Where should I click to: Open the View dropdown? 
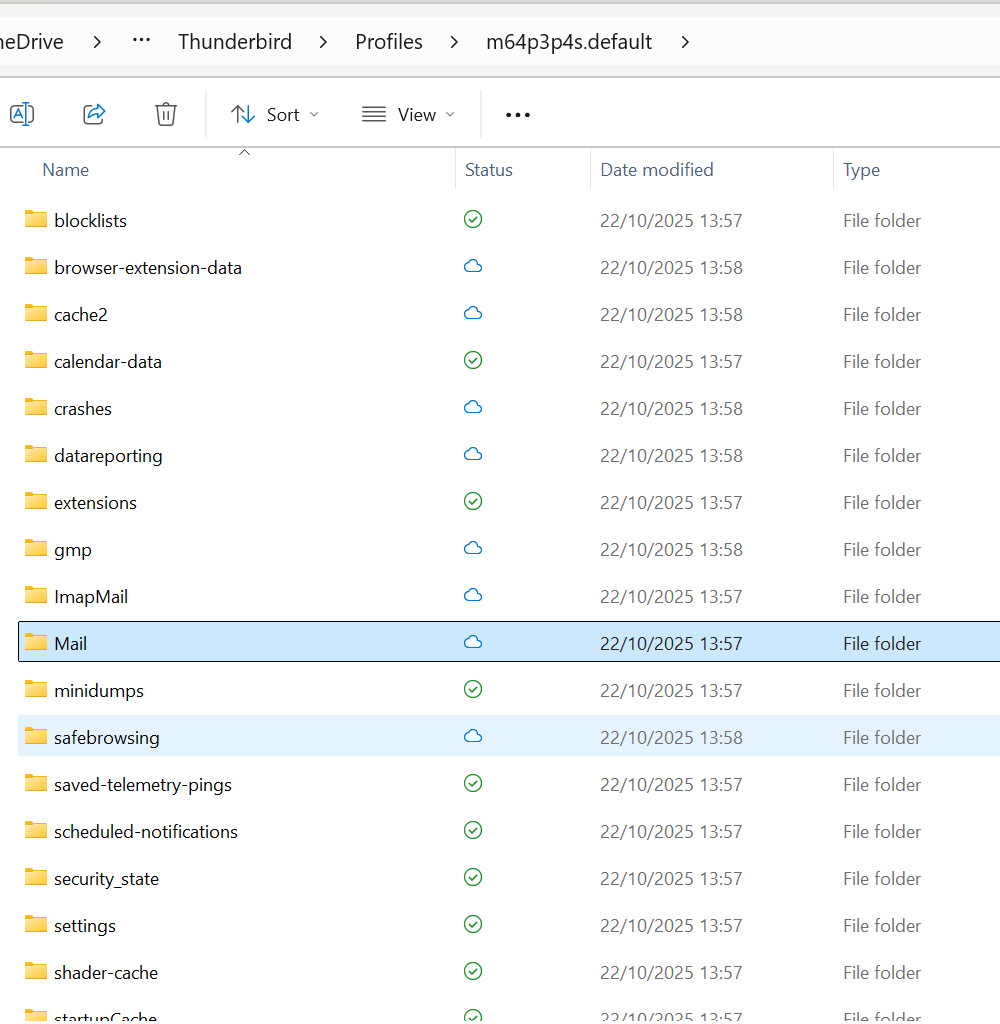point(408,115)
